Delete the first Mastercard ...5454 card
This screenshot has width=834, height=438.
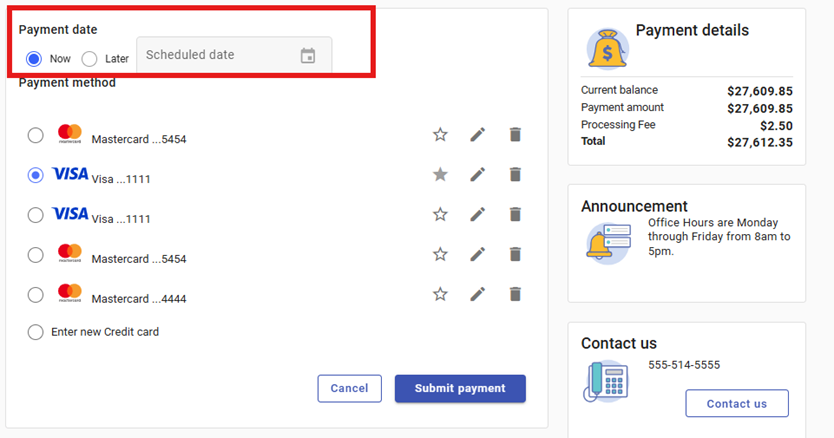(x=515, y=135)
